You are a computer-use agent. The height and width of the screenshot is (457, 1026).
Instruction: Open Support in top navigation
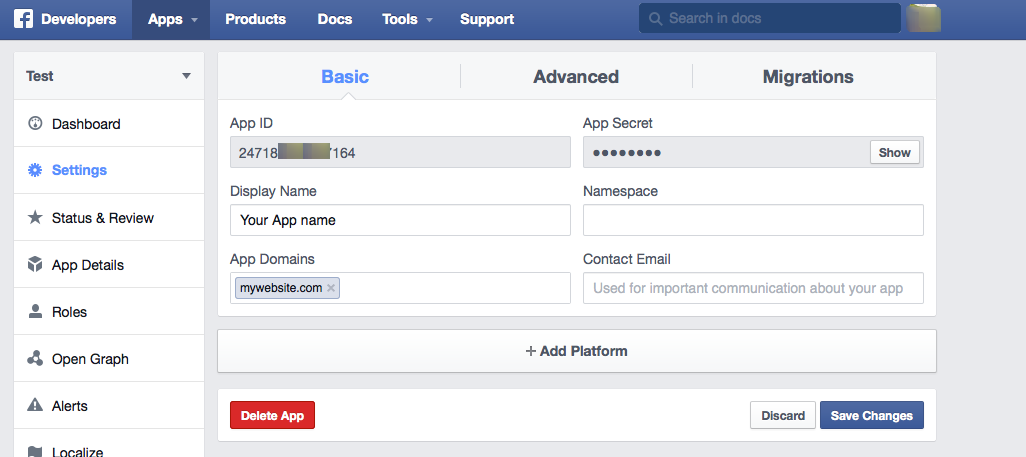487,19
